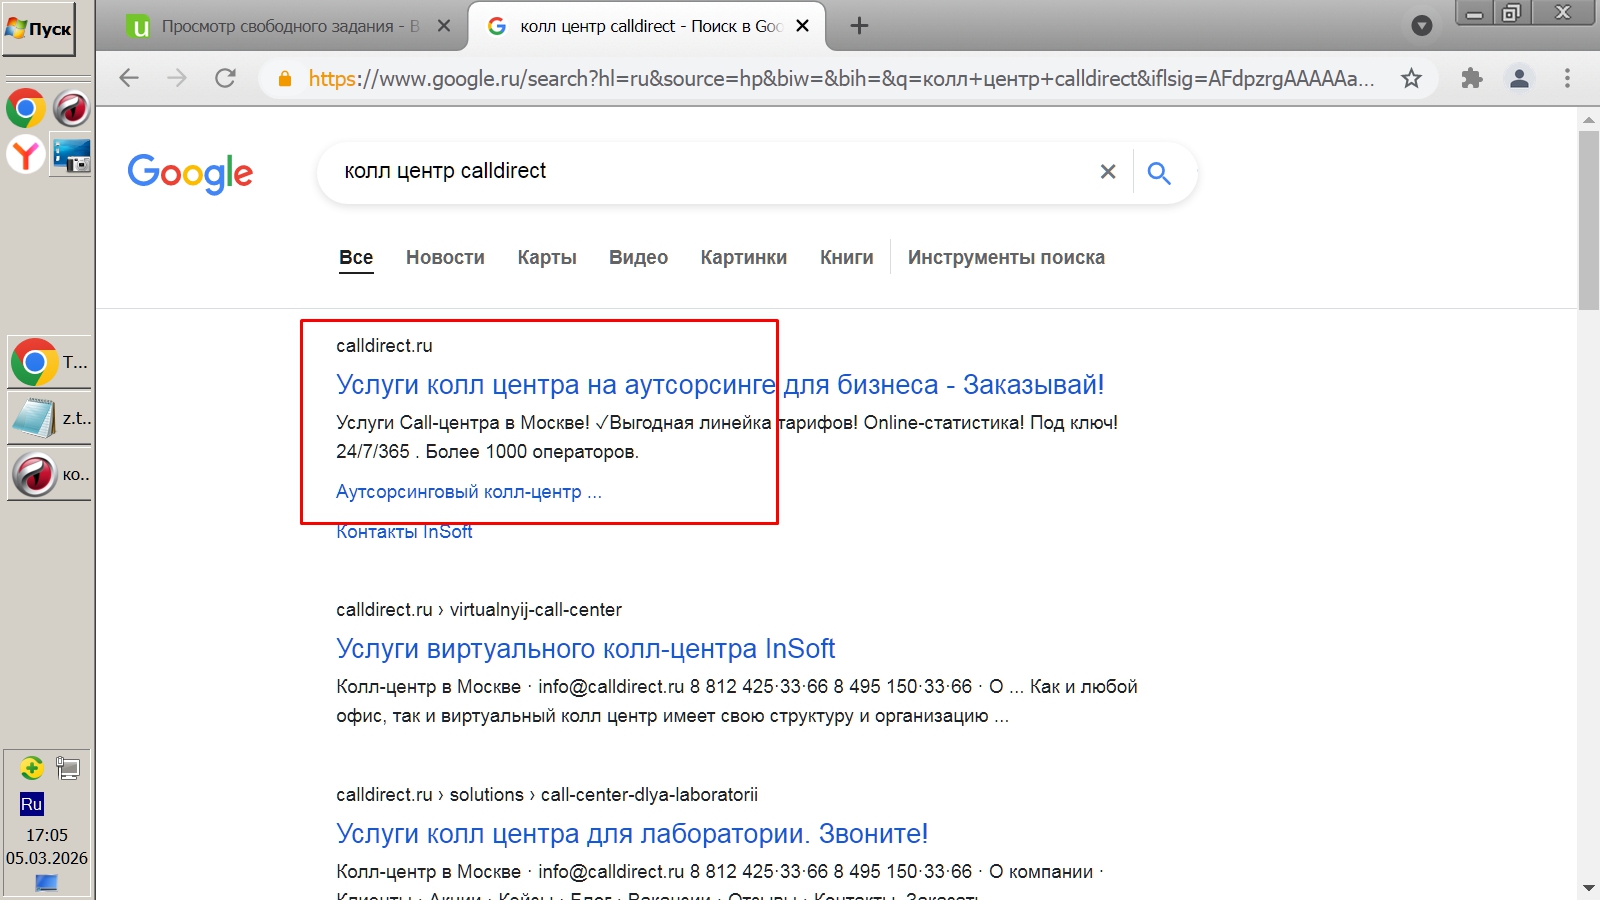This screenshot has height=900, width=1600.
Task: Open the Пуск start menu
Action: coord(39,29)
